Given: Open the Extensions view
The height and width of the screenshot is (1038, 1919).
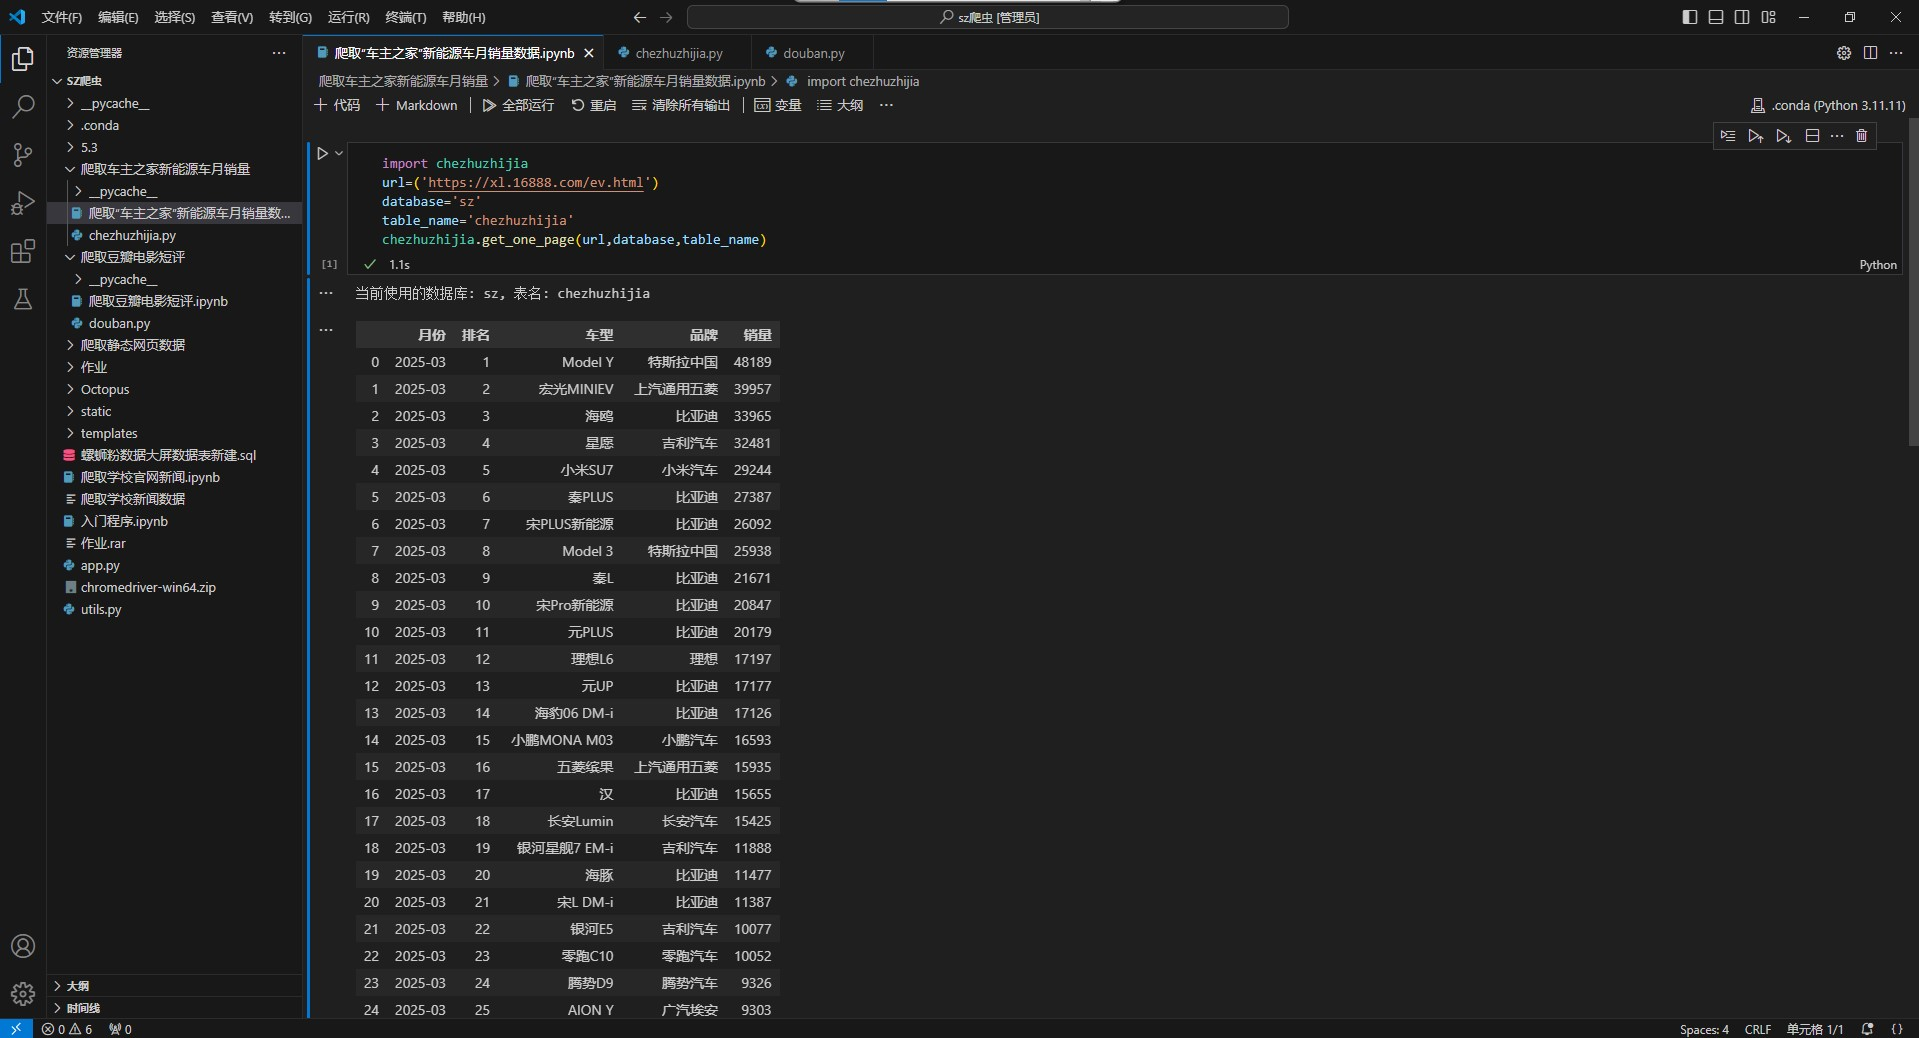Looking at the screenshot, I should [23, 251].
